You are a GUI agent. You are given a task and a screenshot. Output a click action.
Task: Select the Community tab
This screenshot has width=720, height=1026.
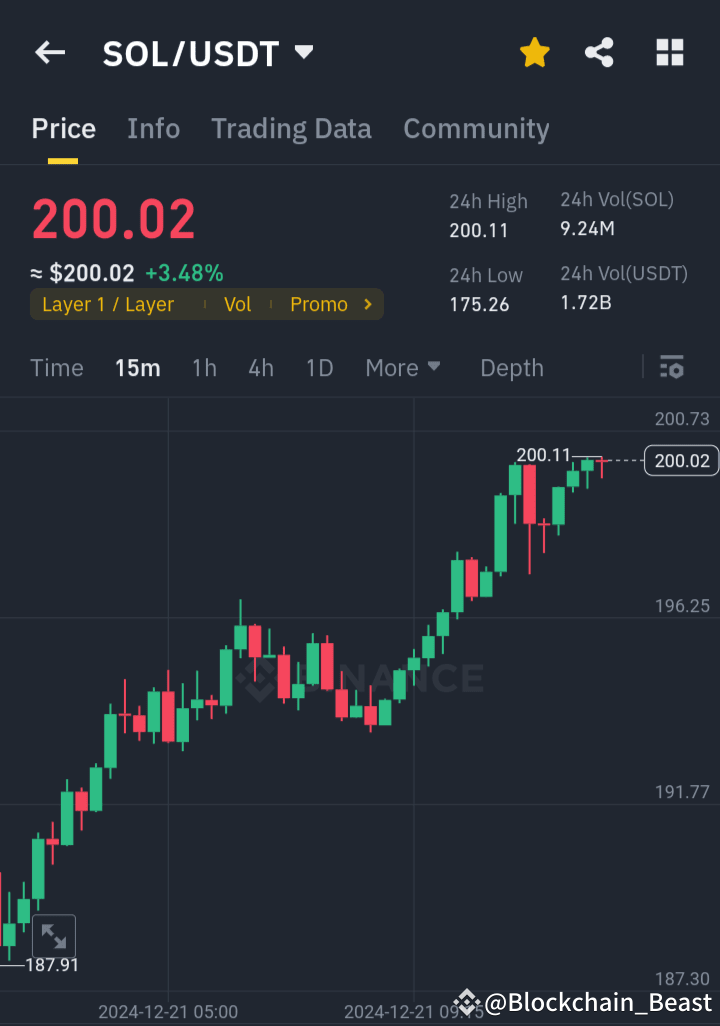pyautogui.click(x=476, y=128)
